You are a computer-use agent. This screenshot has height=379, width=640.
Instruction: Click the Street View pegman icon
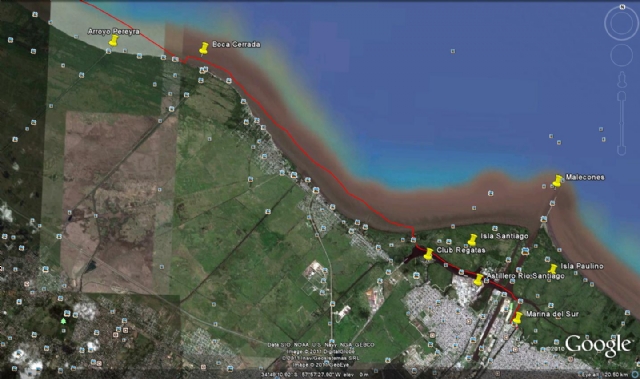click(x=622, y=80)
